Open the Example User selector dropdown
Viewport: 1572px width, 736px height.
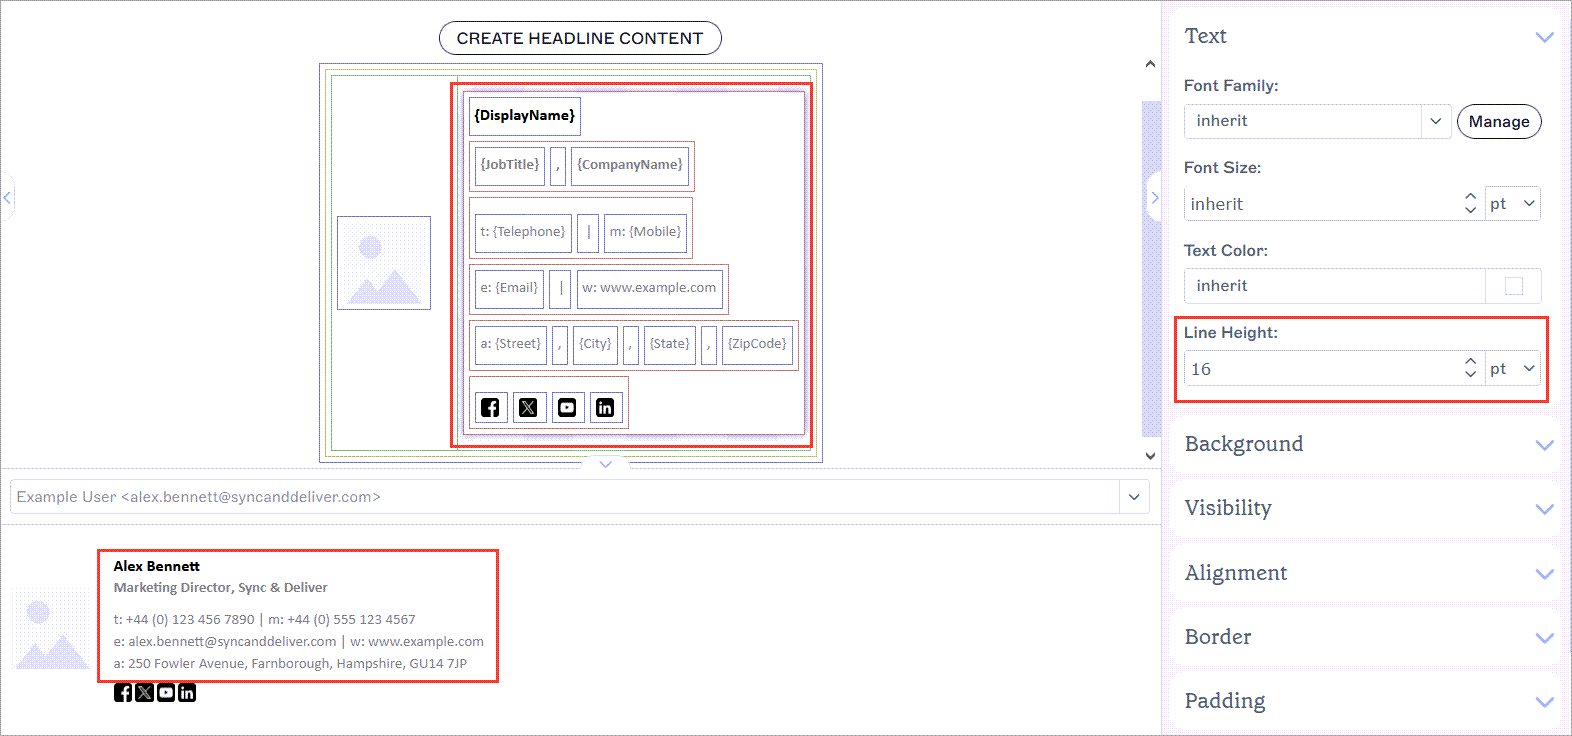[1133, 497]
